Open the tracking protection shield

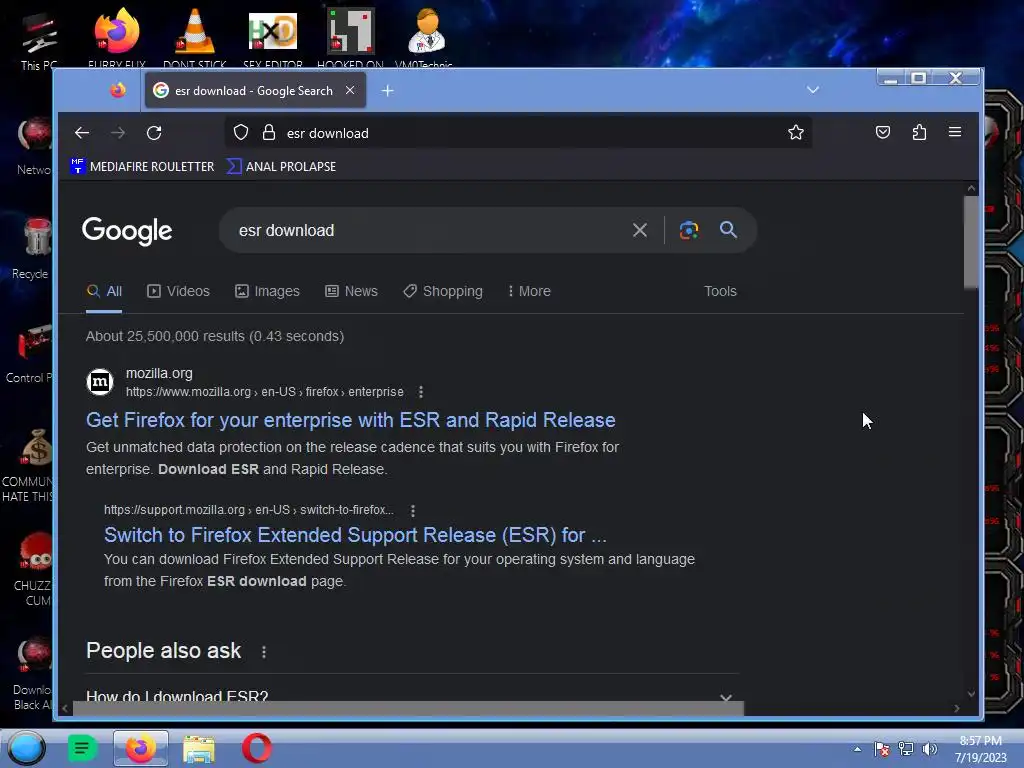pos(241,133)
